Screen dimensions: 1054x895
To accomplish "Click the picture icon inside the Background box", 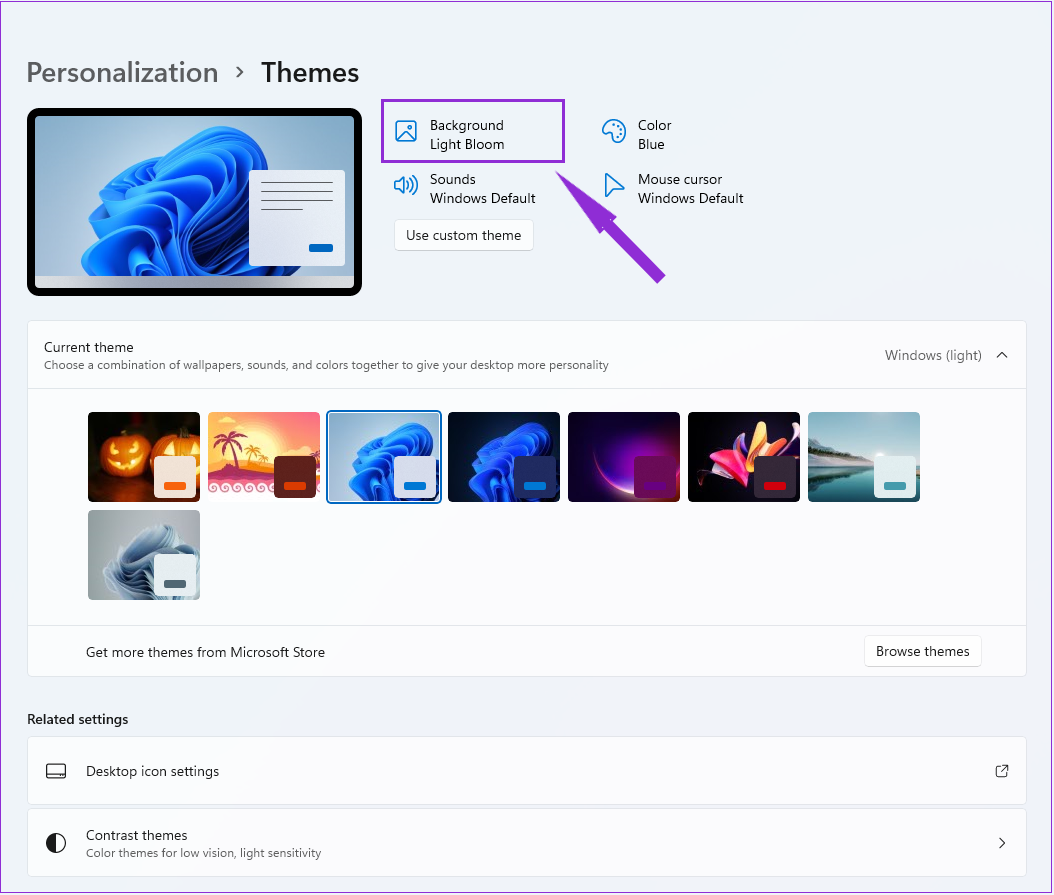I will click(x=405, y=131).
